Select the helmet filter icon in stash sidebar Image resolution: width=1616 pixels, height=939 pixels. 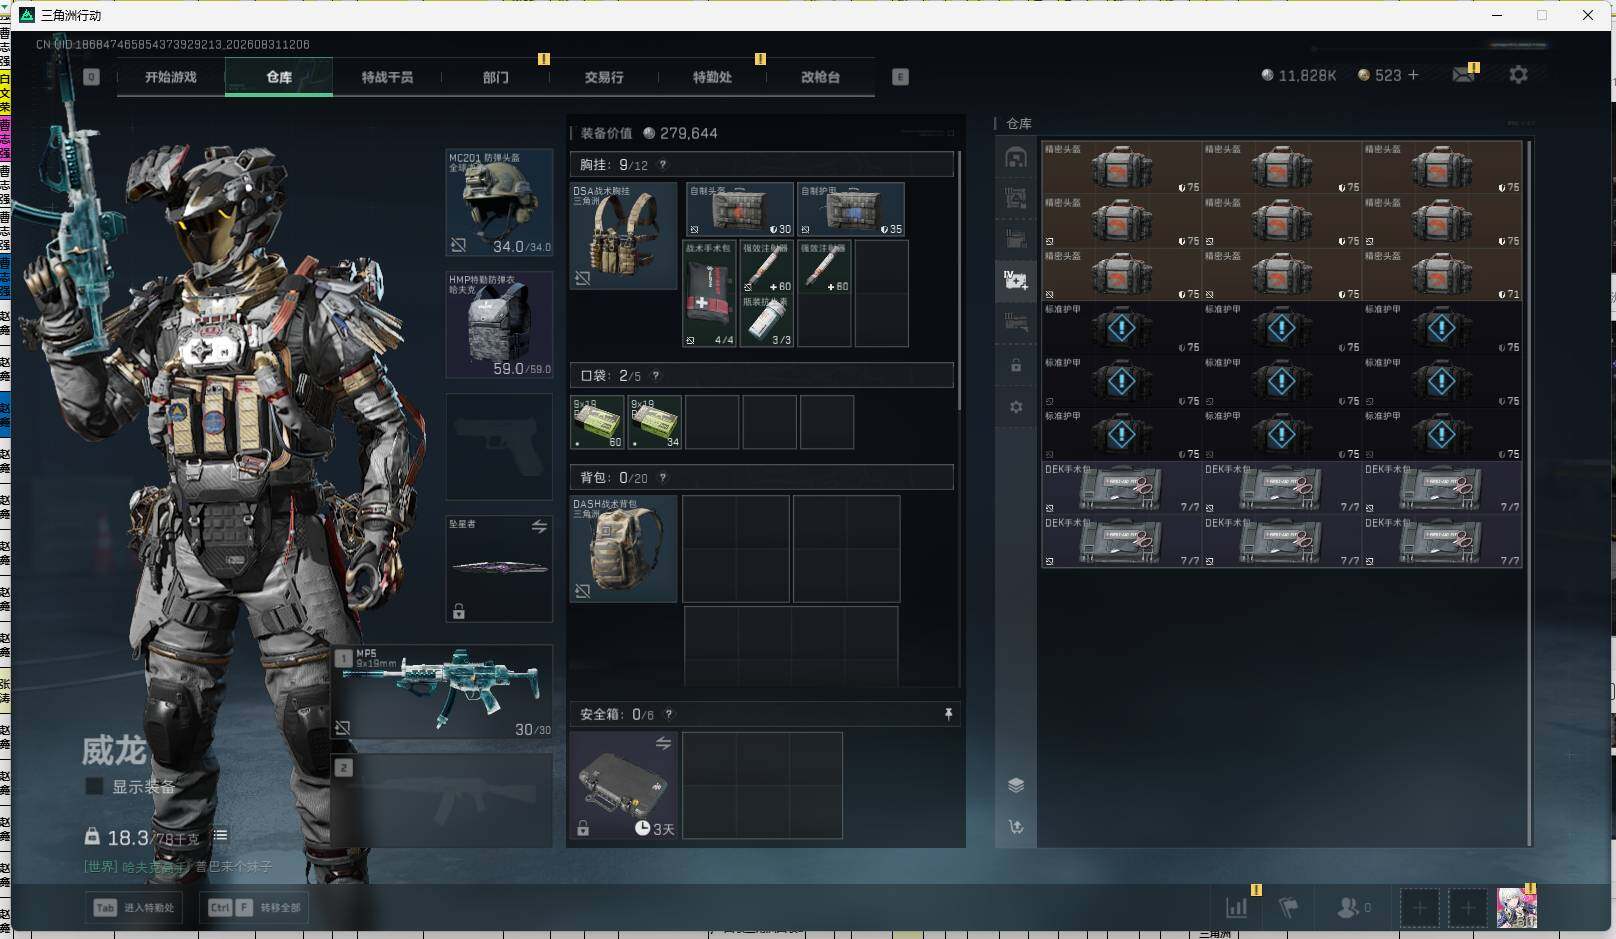click(x=1016, y=157)
